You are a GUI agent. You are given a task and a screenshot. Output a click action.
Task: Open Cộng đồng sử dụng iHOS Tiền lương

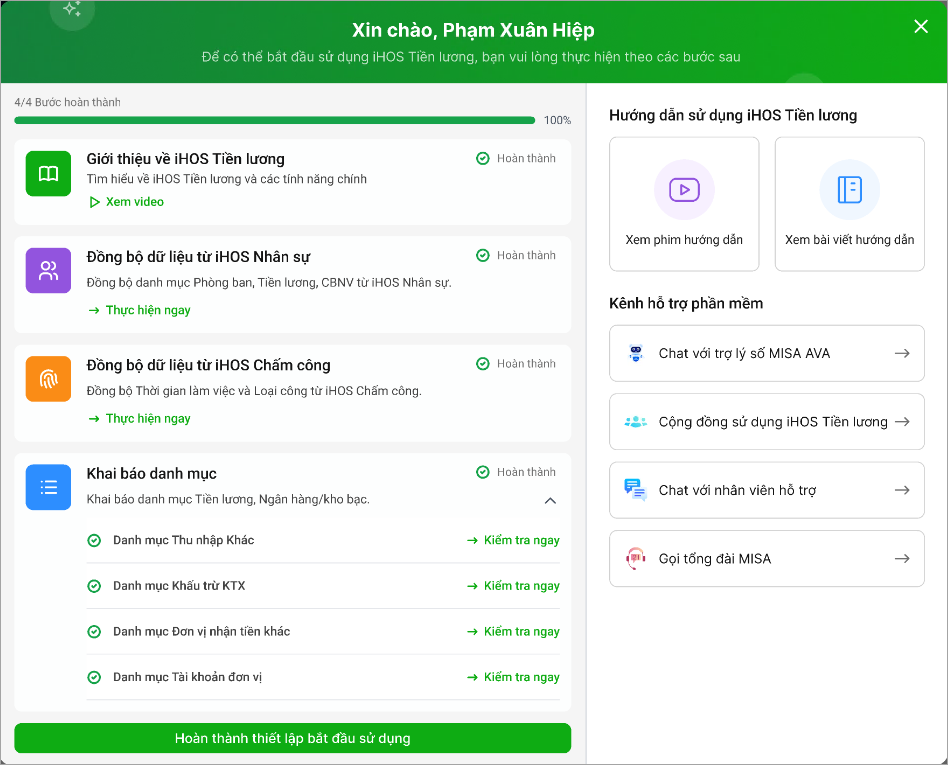[767, 422]
